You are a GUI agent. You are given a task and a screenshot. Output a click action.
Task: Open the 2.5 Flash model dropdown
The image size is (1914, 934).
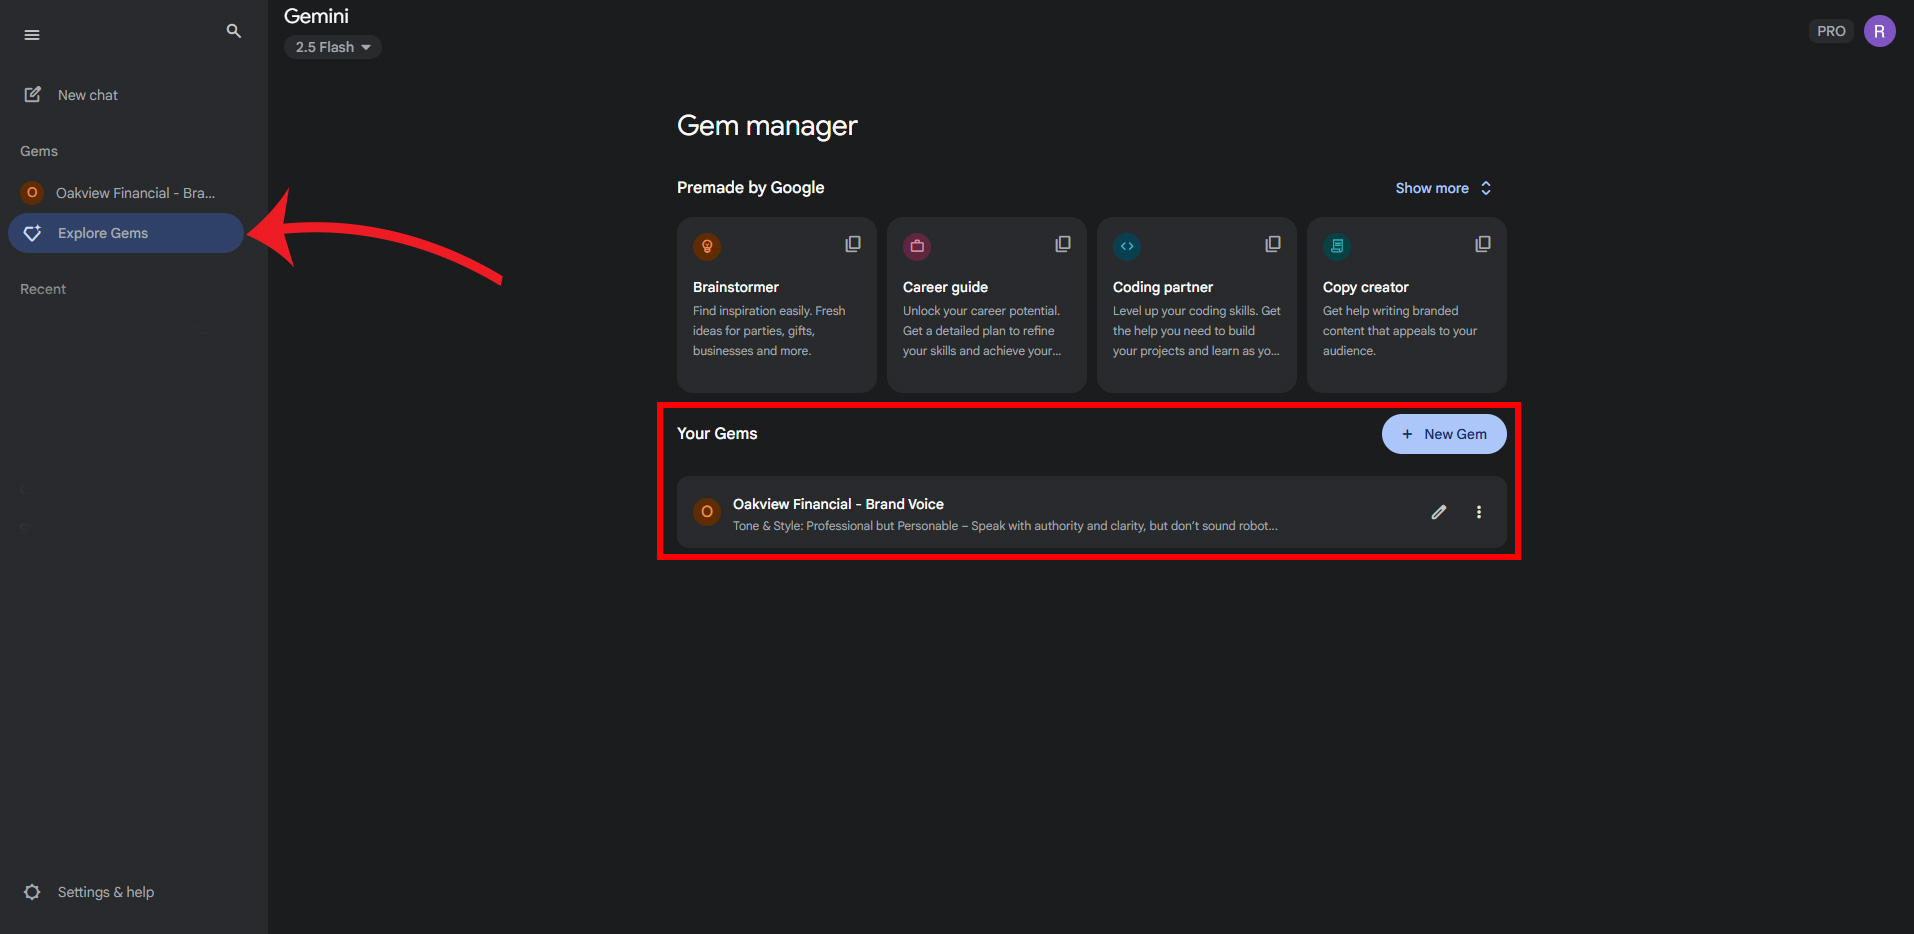coord(332,46)
